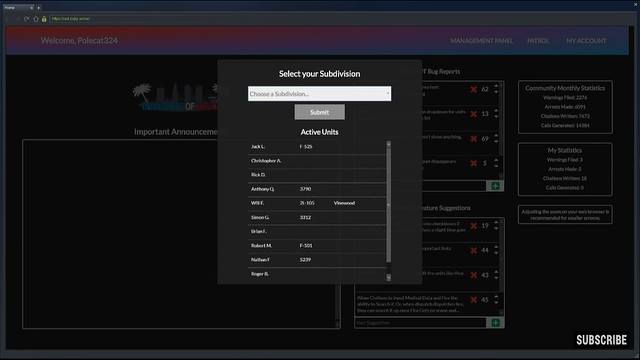
Task: Reload the page with the browser refresh icon
Action: (27, 19)
